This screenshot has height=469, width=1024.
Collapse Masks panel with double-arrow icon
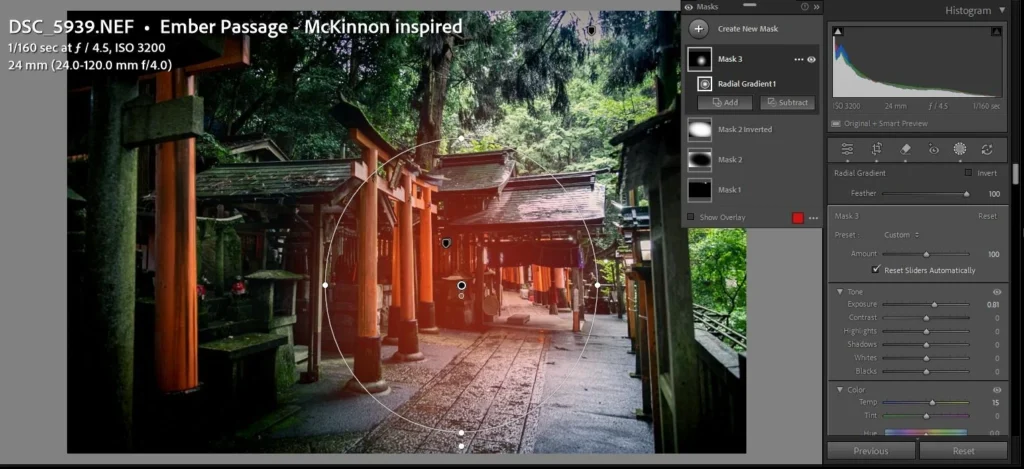[816, 7]
